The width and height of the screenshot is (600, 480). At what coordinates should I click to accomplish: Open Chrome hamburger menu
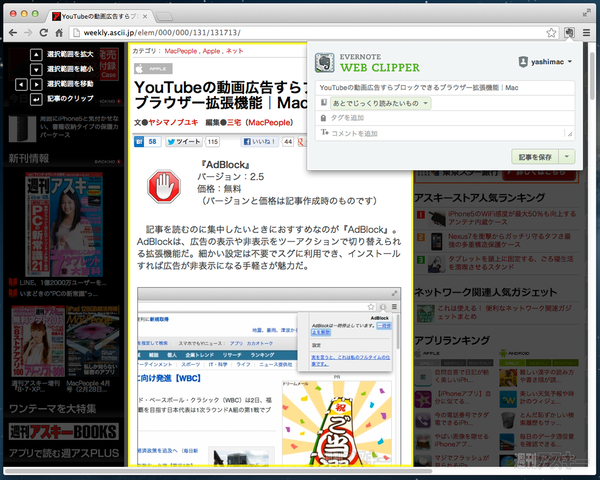point(586,33)
